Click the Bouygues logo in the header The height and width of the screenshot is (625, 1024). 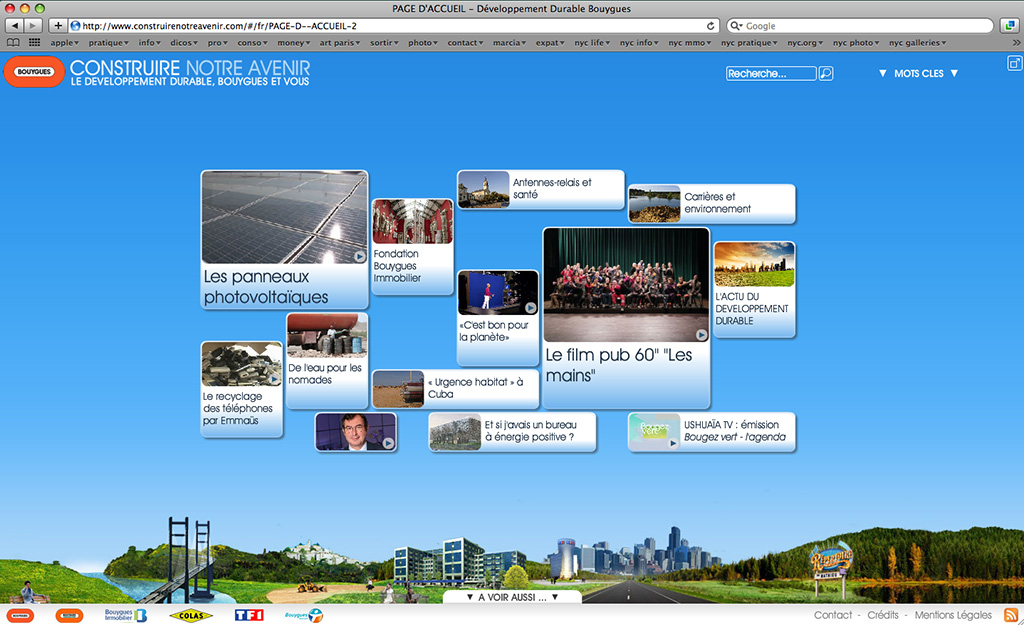34,72
